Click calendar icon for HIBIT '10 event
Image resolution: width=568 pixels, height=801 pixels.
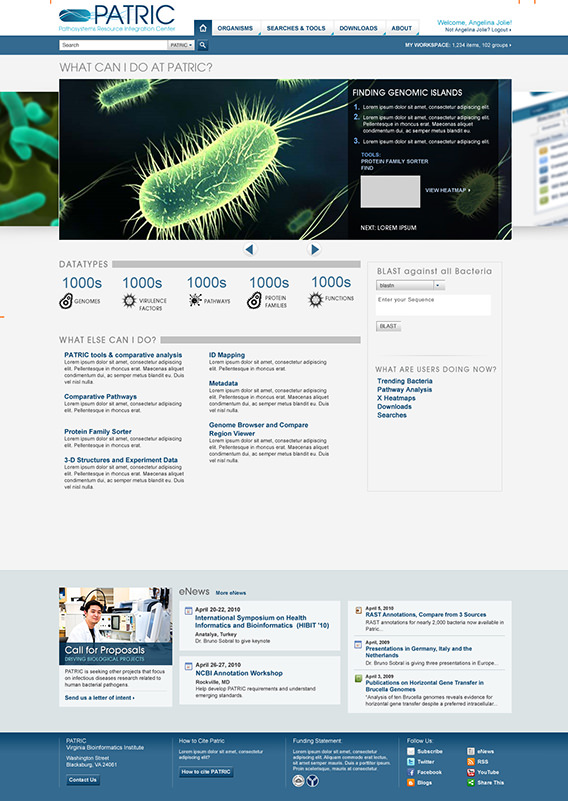tap(188, 610)
